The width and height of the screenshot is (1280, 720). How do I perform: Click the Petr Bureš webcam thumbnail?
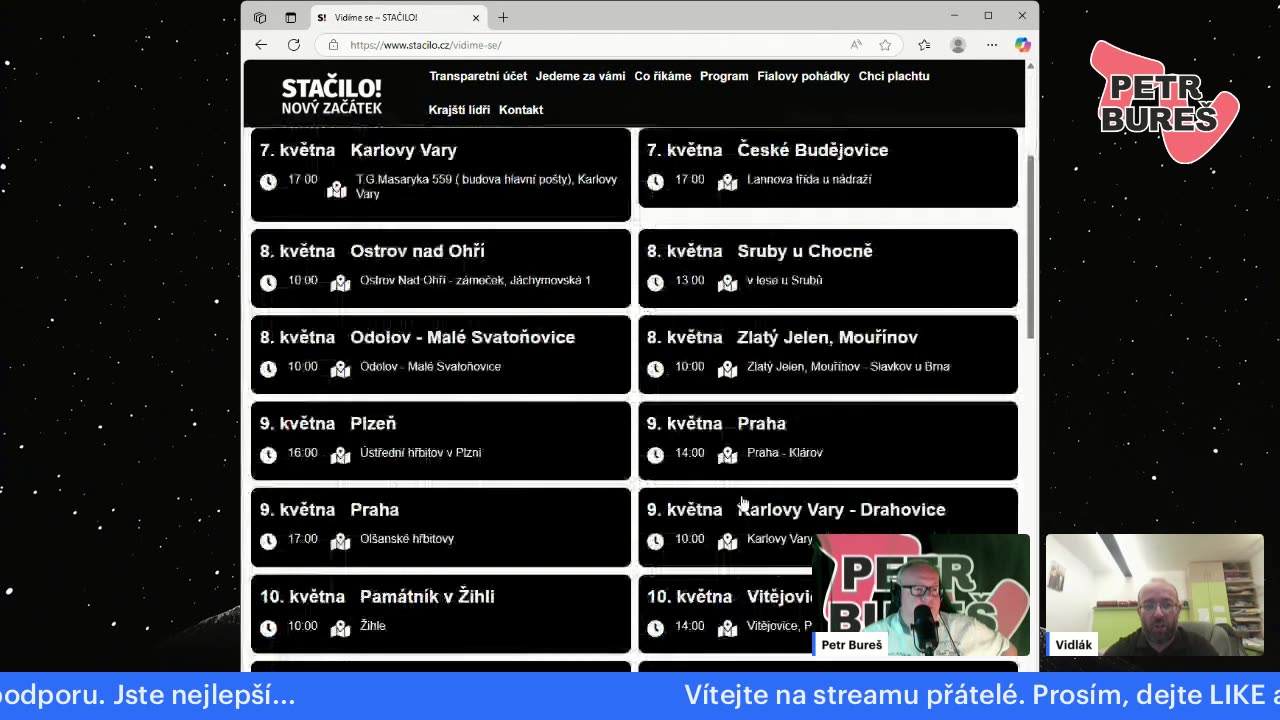[921, 595]
